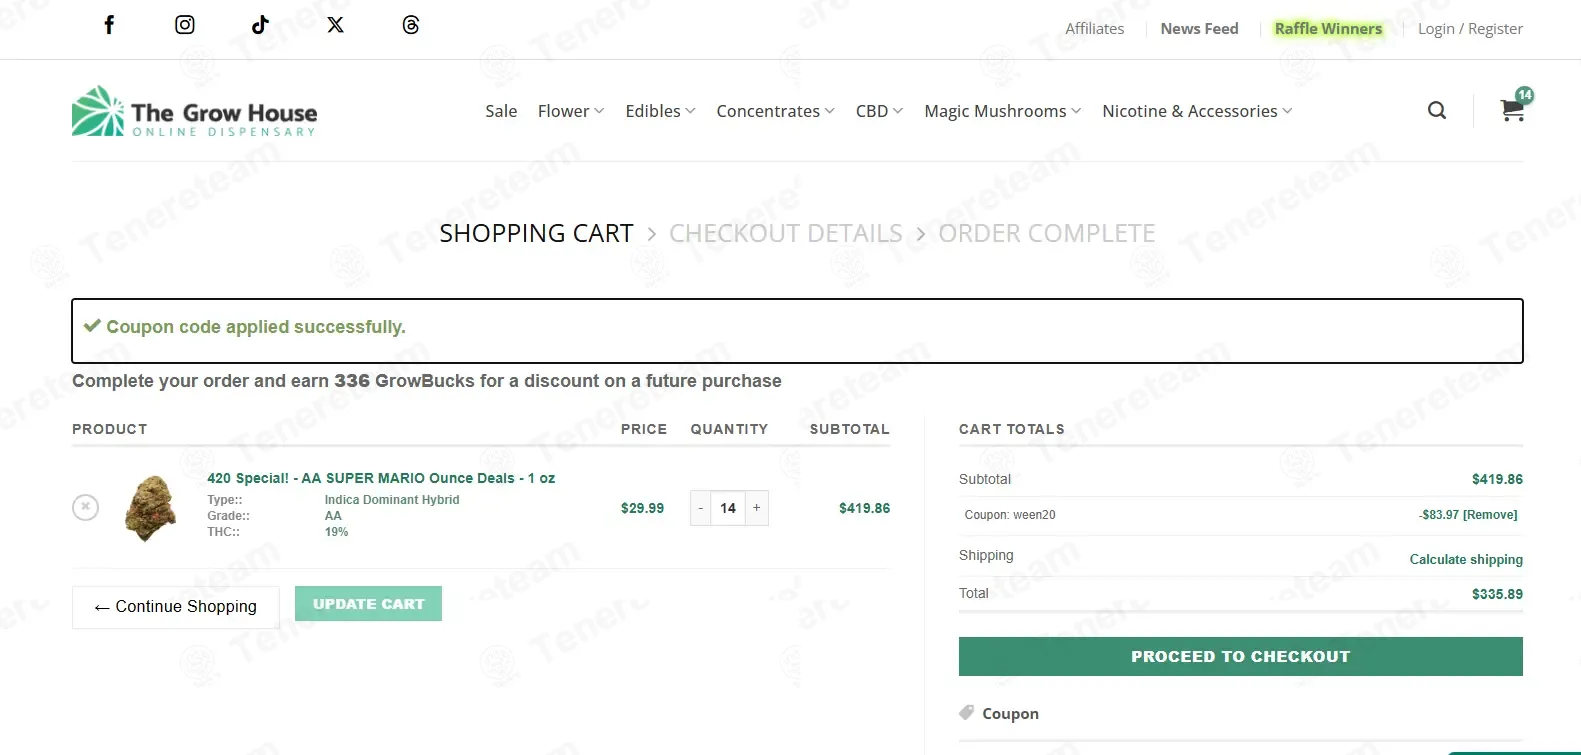Click the product subtotal $419.86 in the table

[864, 508]
